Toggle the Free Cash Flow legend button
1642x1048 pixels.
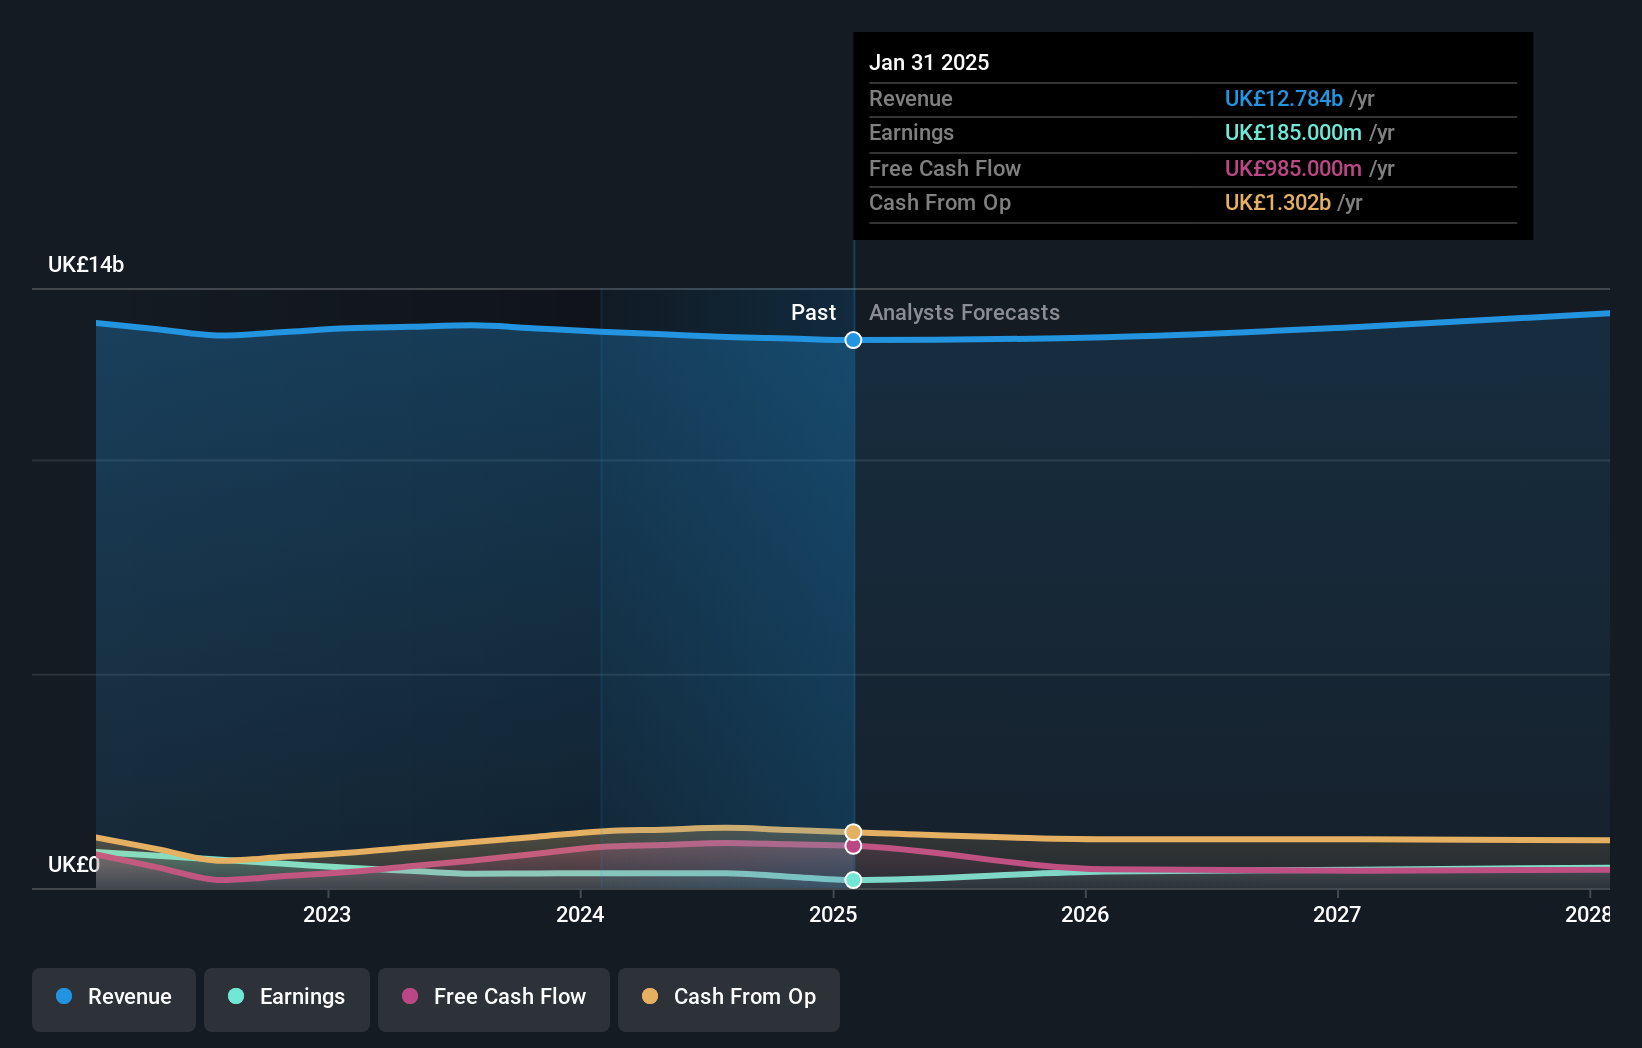tap(494, 999)
